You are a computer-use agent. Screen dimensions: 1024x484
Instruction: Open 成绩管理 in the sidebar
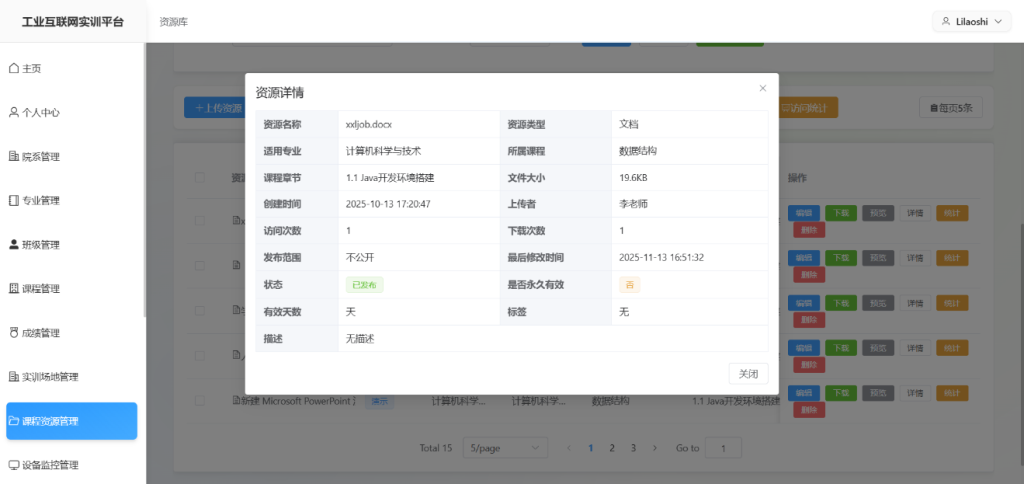tap(40, 332)
